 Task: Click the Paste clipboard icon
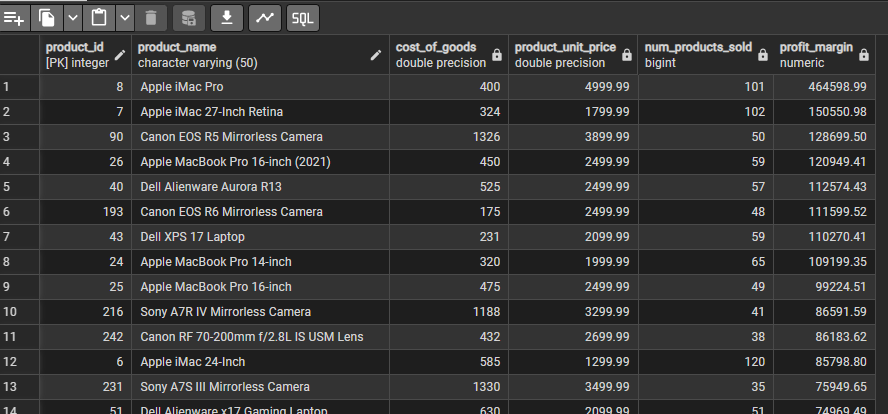coord(99,18)
